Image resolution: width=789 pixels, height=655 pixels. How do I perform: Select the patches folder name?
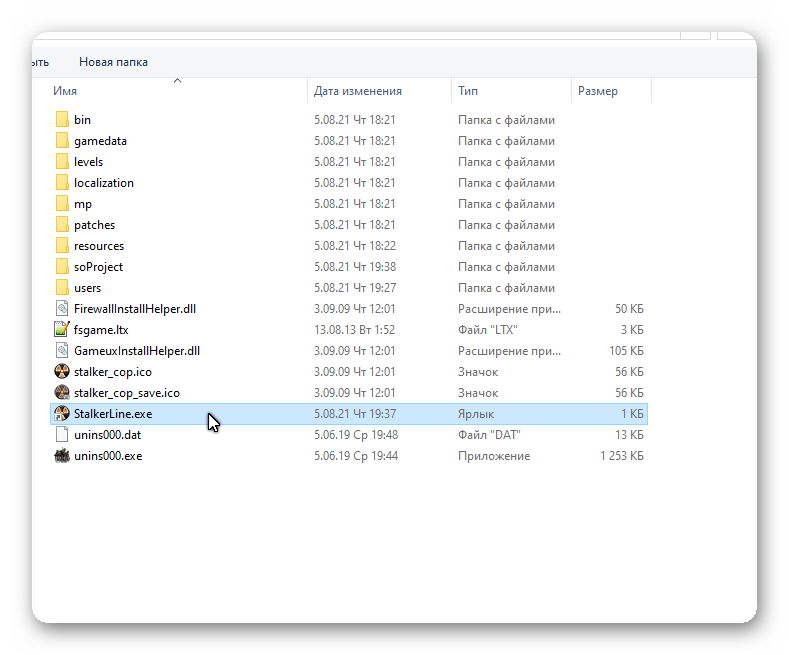pos(94,225)
